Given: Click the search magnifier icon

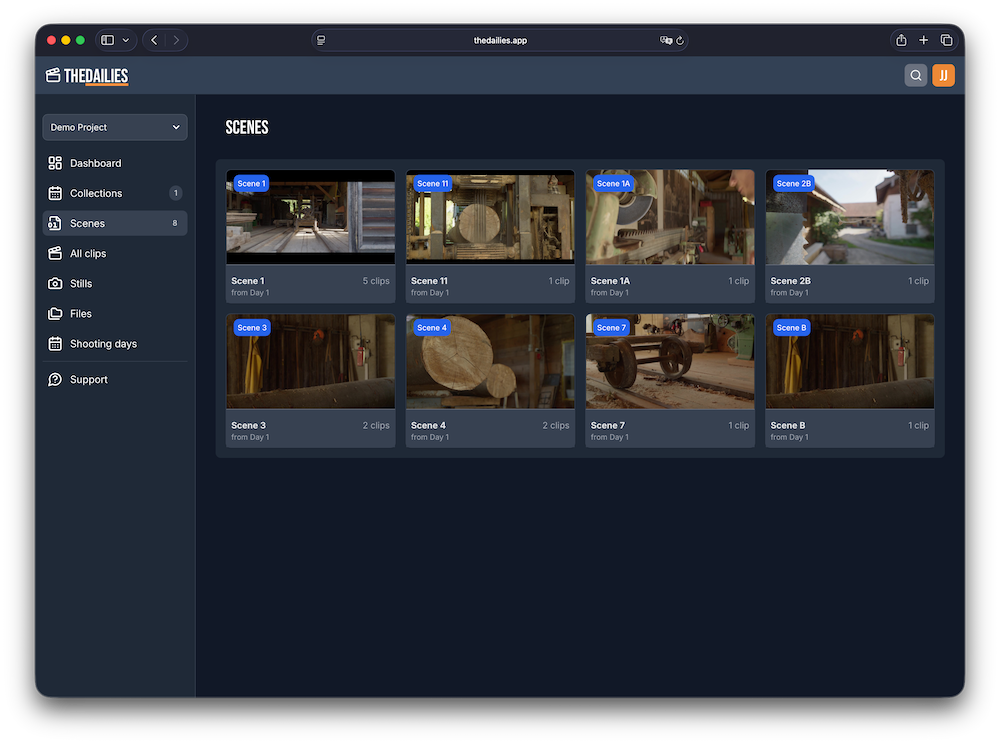Looking at the screenshot, I should [x=915, y=75].
